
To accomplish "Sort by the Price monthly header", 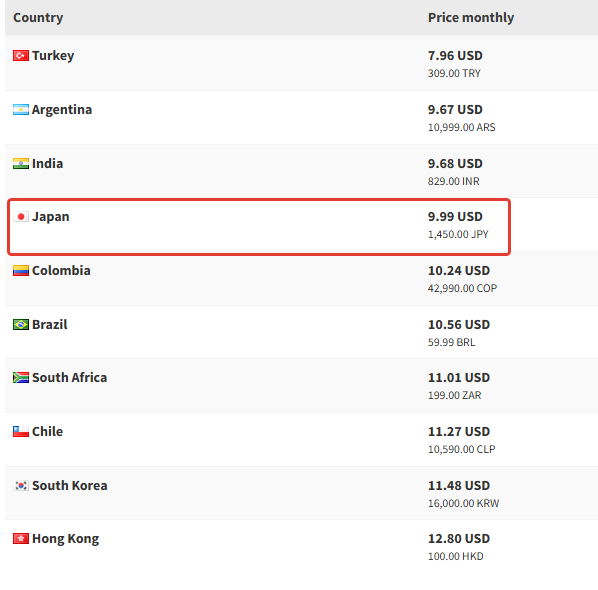I will point(471,18).
